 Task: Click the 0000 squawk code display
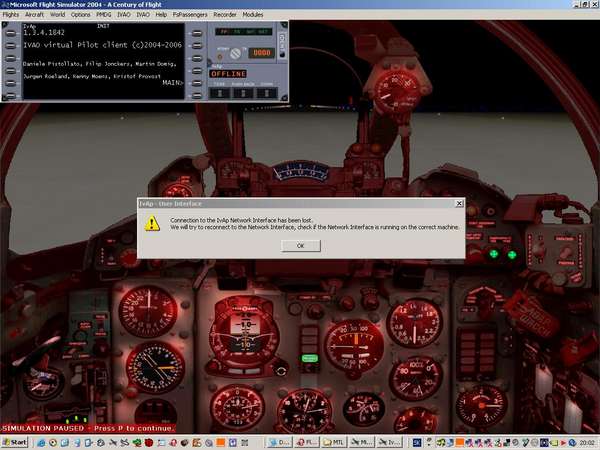click(262, 53)
